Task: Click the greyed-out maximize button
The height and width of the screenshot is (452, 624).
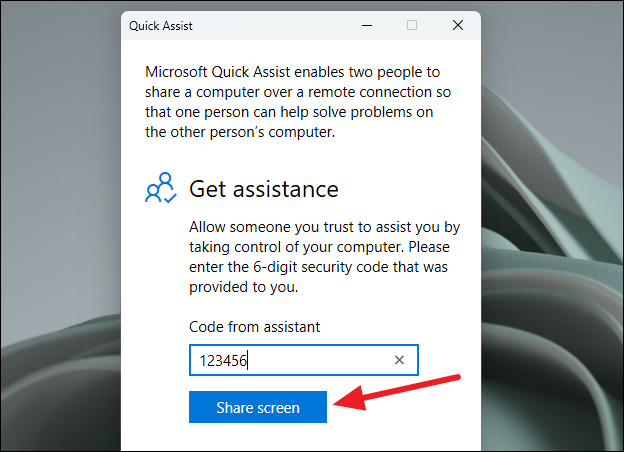Action: 412,25
